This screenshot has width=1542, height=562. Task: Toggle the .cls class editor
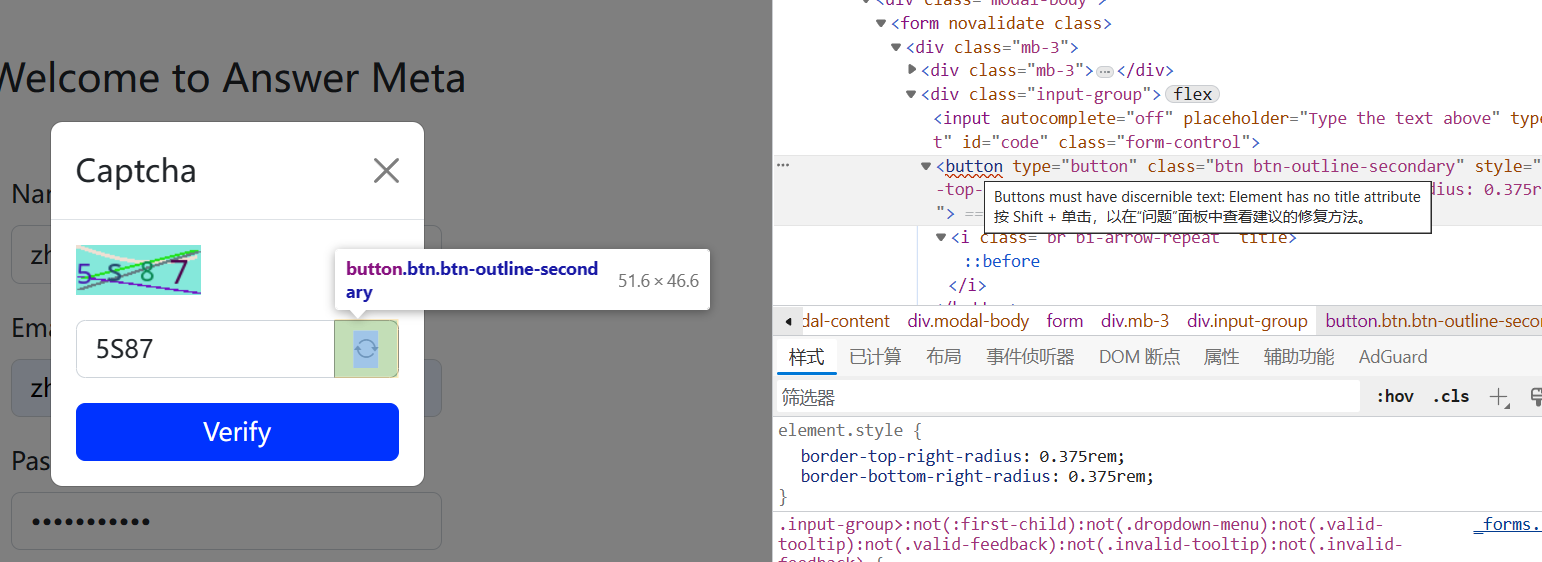click(x=1450, y=396)
